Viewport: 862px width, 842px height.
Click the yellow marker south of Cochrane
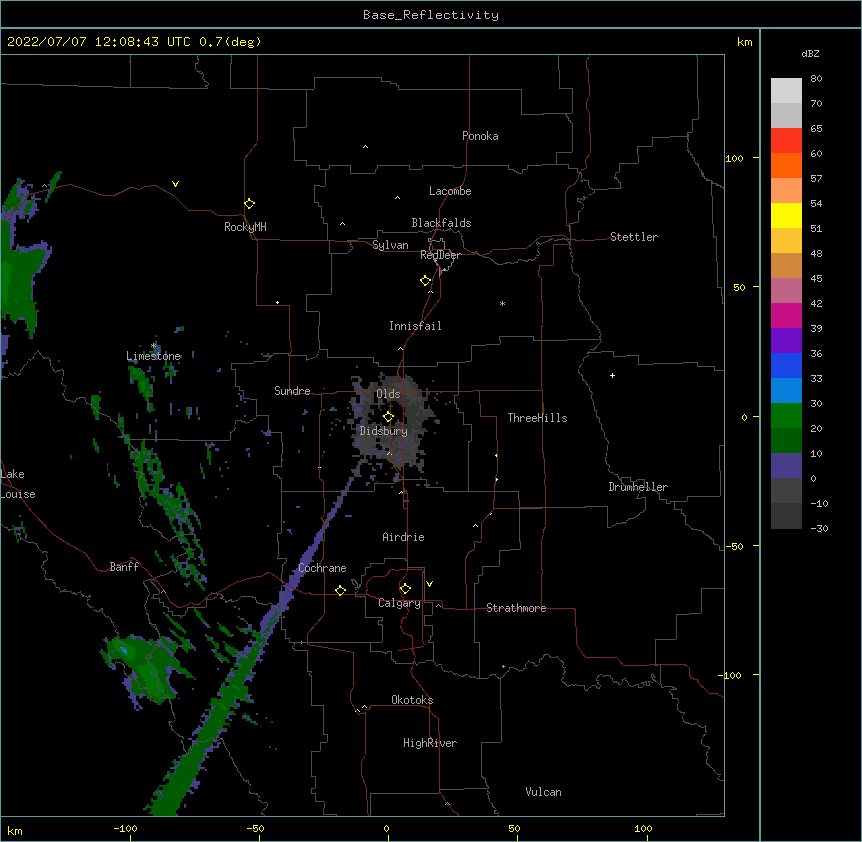340,590
